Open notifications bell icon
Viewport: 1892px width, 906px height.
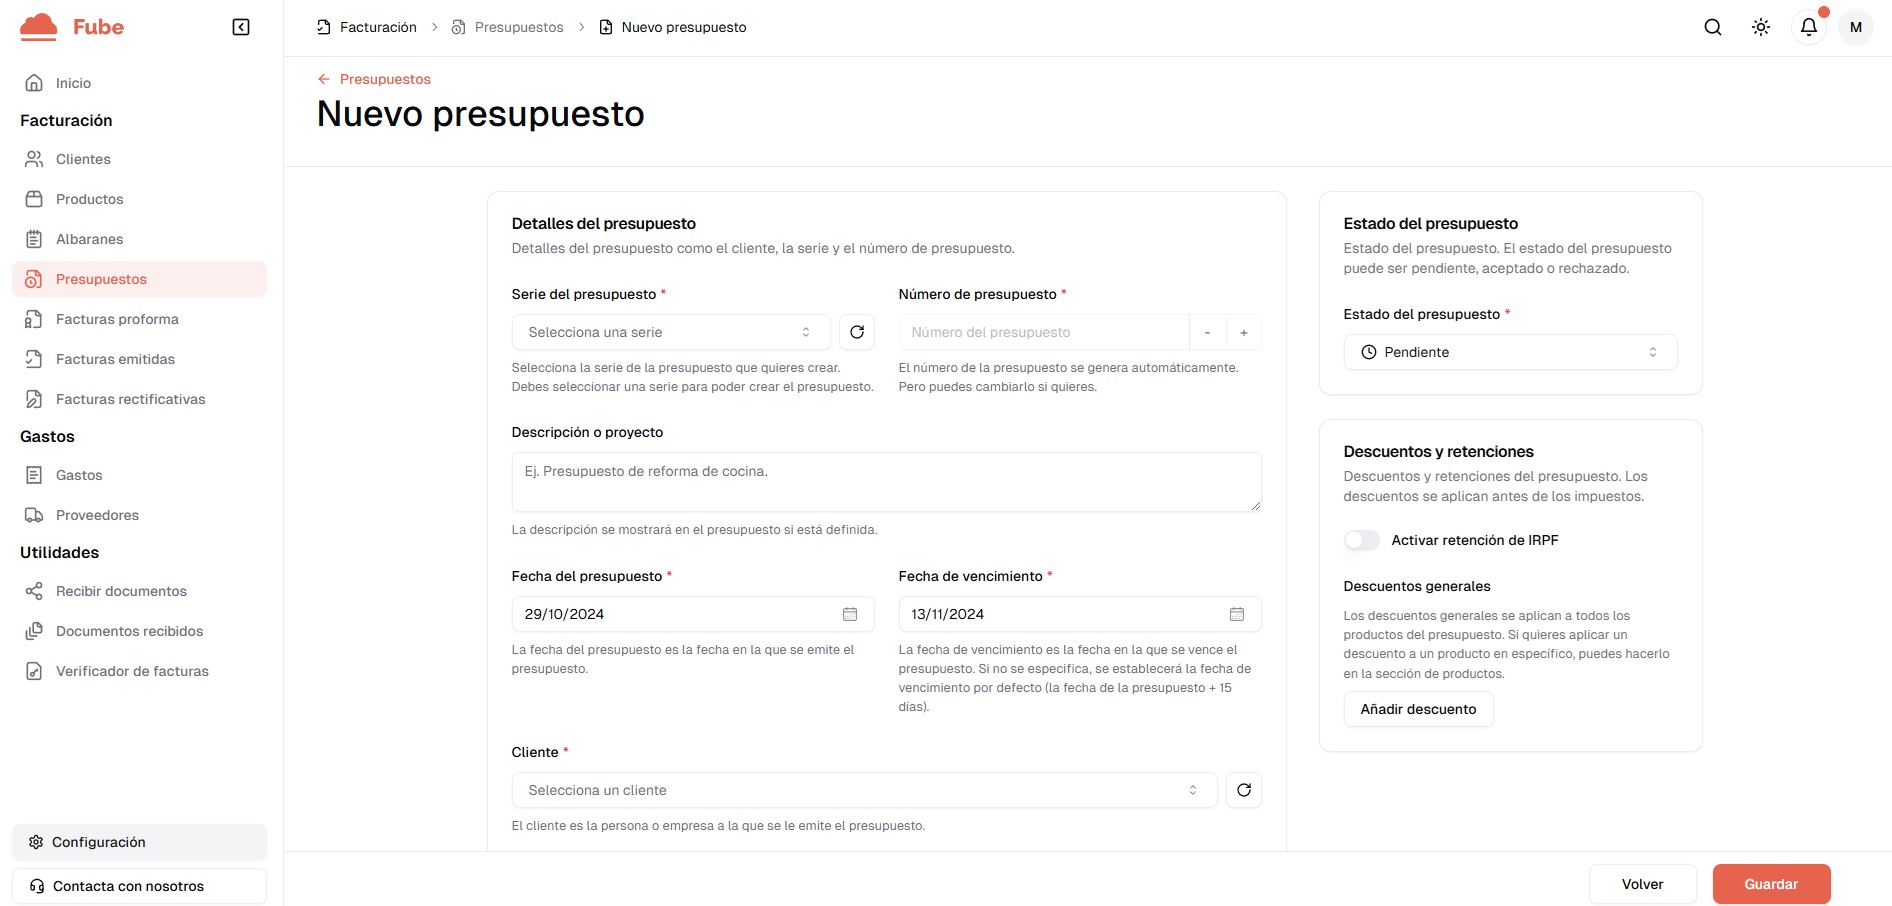[x=1809, y=27]
